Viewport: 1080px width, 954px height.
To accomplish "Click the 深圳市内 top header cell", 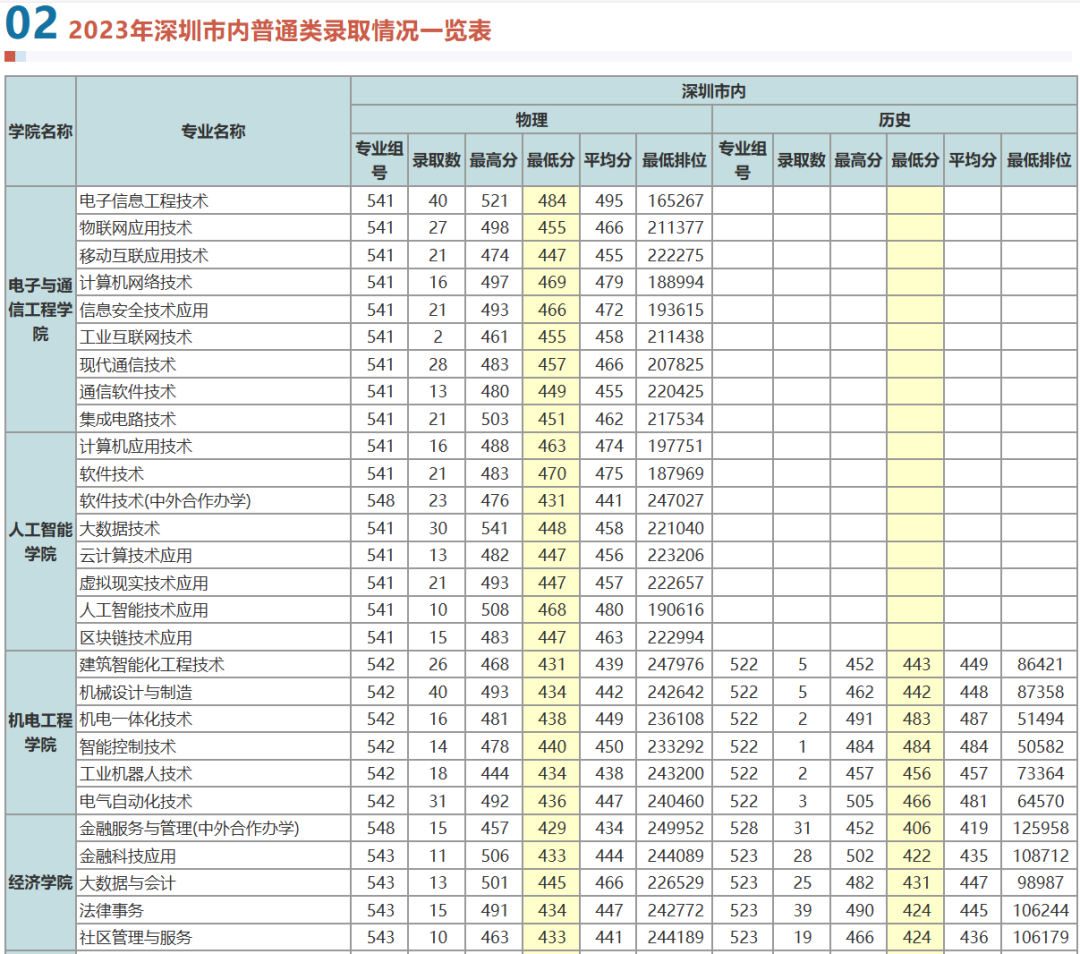I will pos(714,91).
